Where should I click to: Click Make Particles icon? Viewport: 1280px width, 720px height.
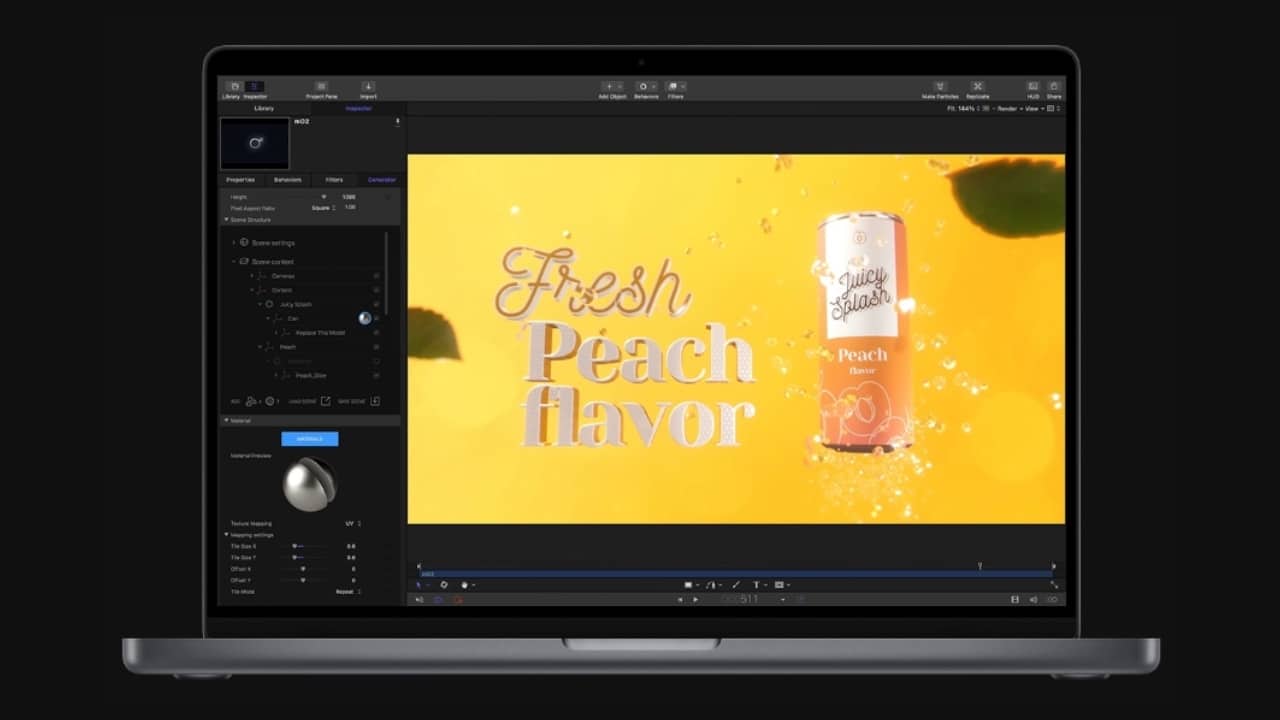939,87
